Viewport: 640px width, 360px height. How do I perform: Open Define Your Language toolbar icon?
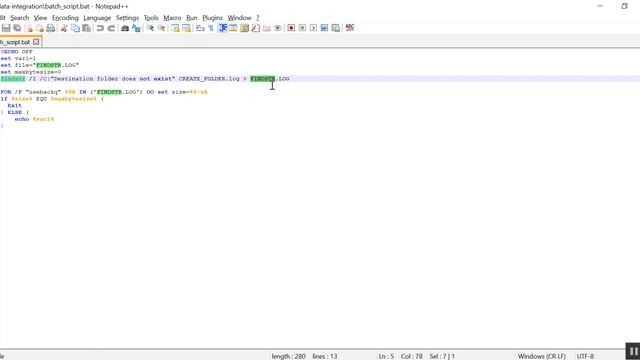point(233,28)
